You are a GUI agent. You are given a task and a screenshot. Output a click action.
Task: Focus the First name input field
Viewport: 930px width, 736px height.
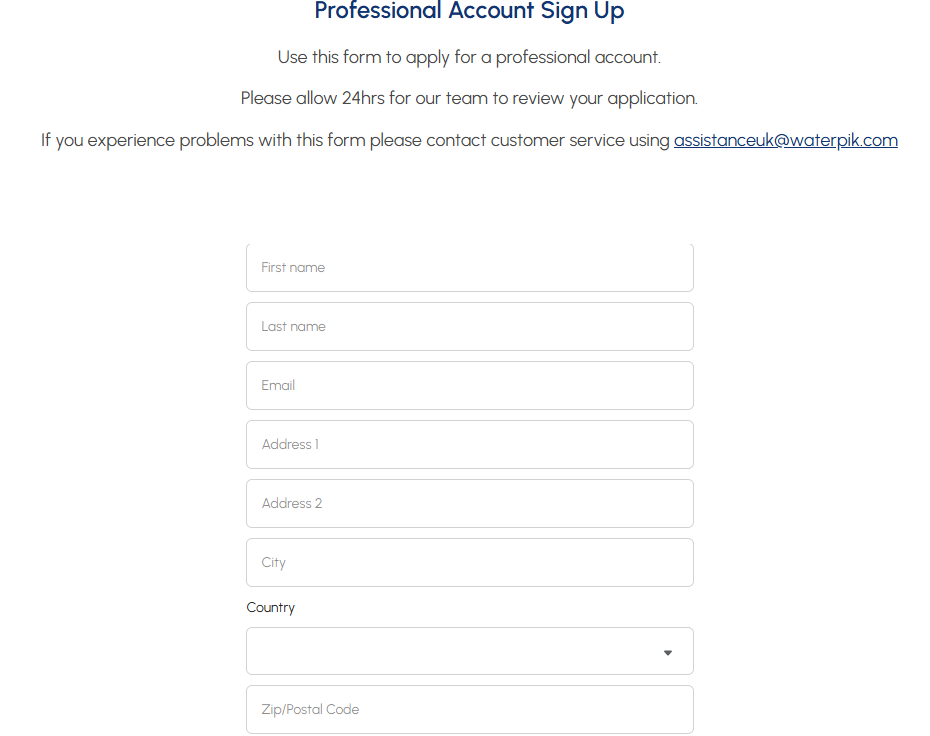pyautogui.click(x=469, y=268)
